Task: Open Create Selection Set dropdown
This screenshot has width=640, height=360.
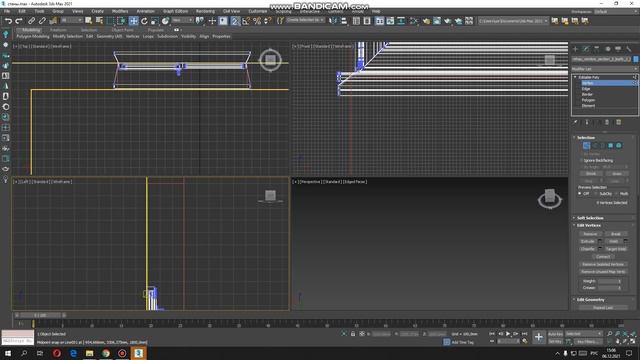Action: [305, 20]
